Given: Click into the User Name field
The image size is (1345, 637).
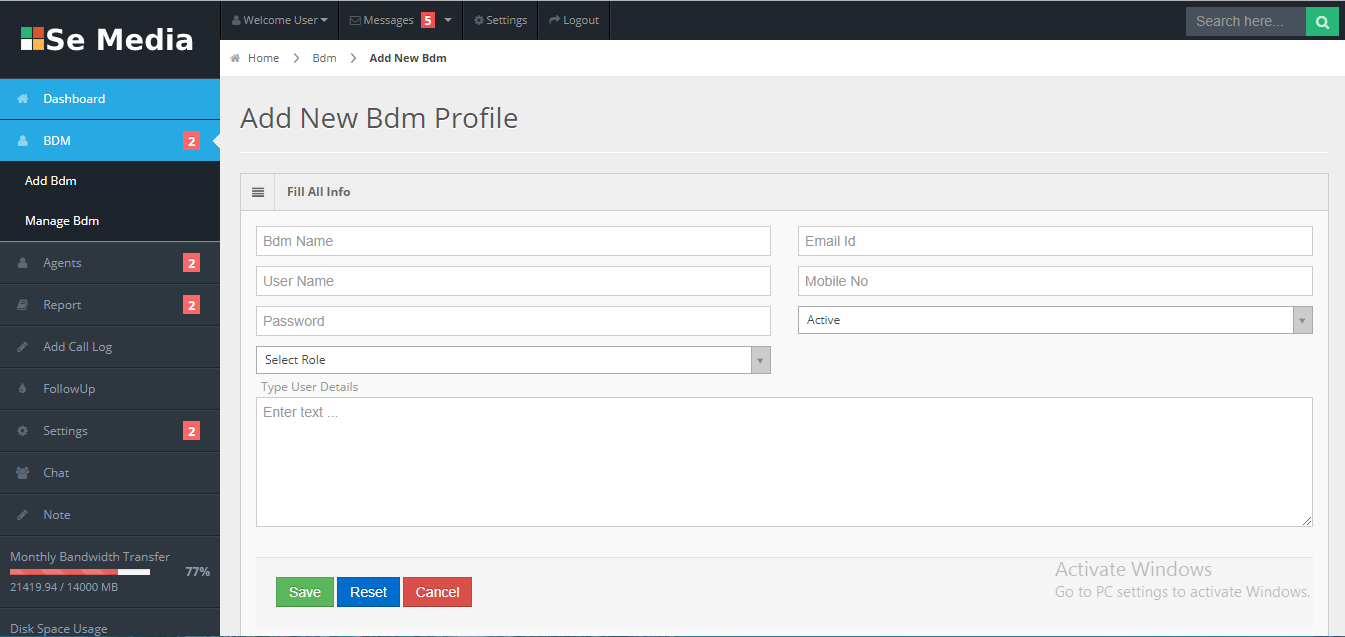Looking at the screenshot, I should (513, 281).
